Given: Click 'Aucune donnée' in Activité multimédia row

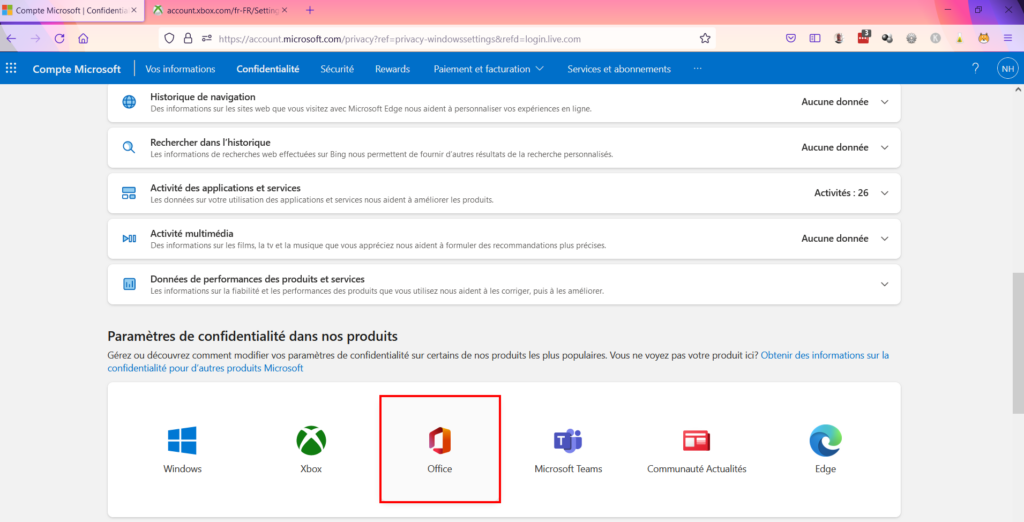Looking at the screenshot, I should point(835,238).
